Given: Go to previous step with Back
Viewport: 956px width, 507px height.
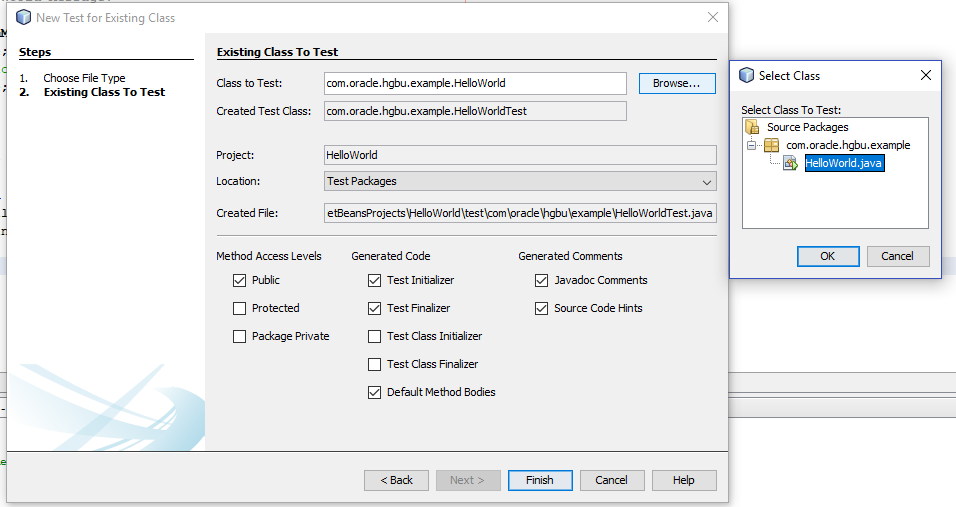Looking at the screenshot, I should click(x=396, y=480).
